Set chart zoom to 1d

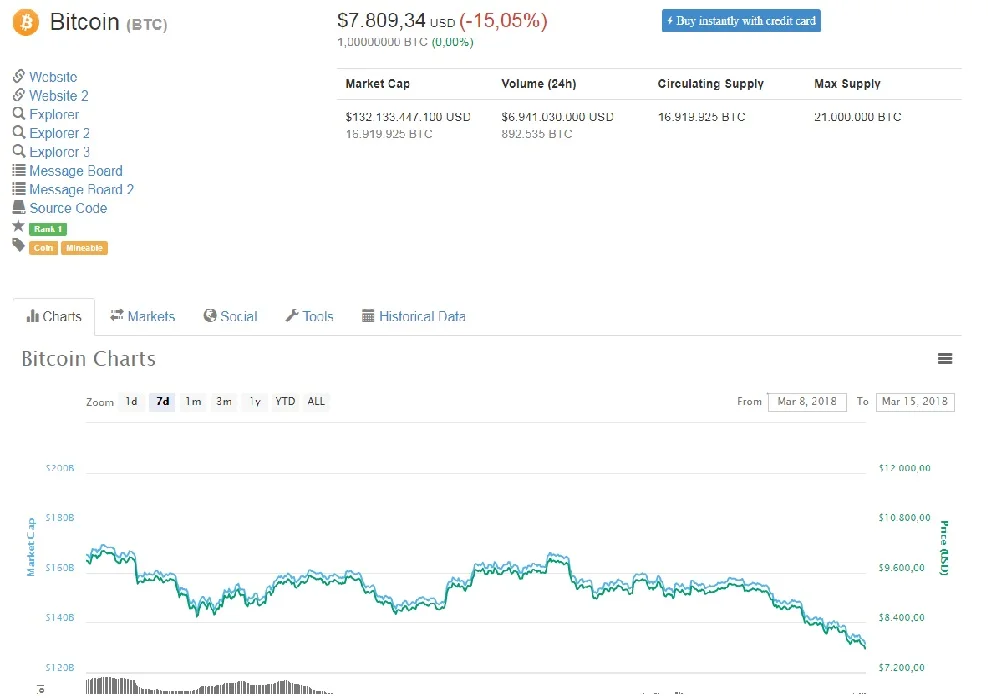tap(131, 401)
